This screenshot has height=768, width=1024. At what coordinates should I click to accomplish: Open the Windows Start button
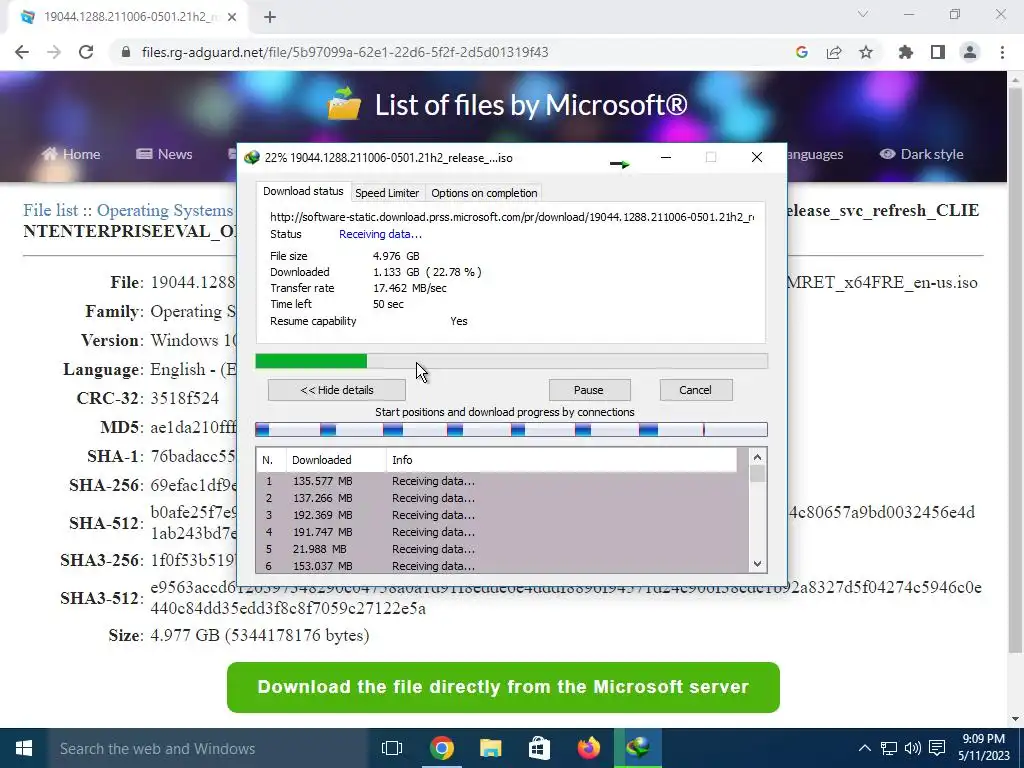coord(24,748)
